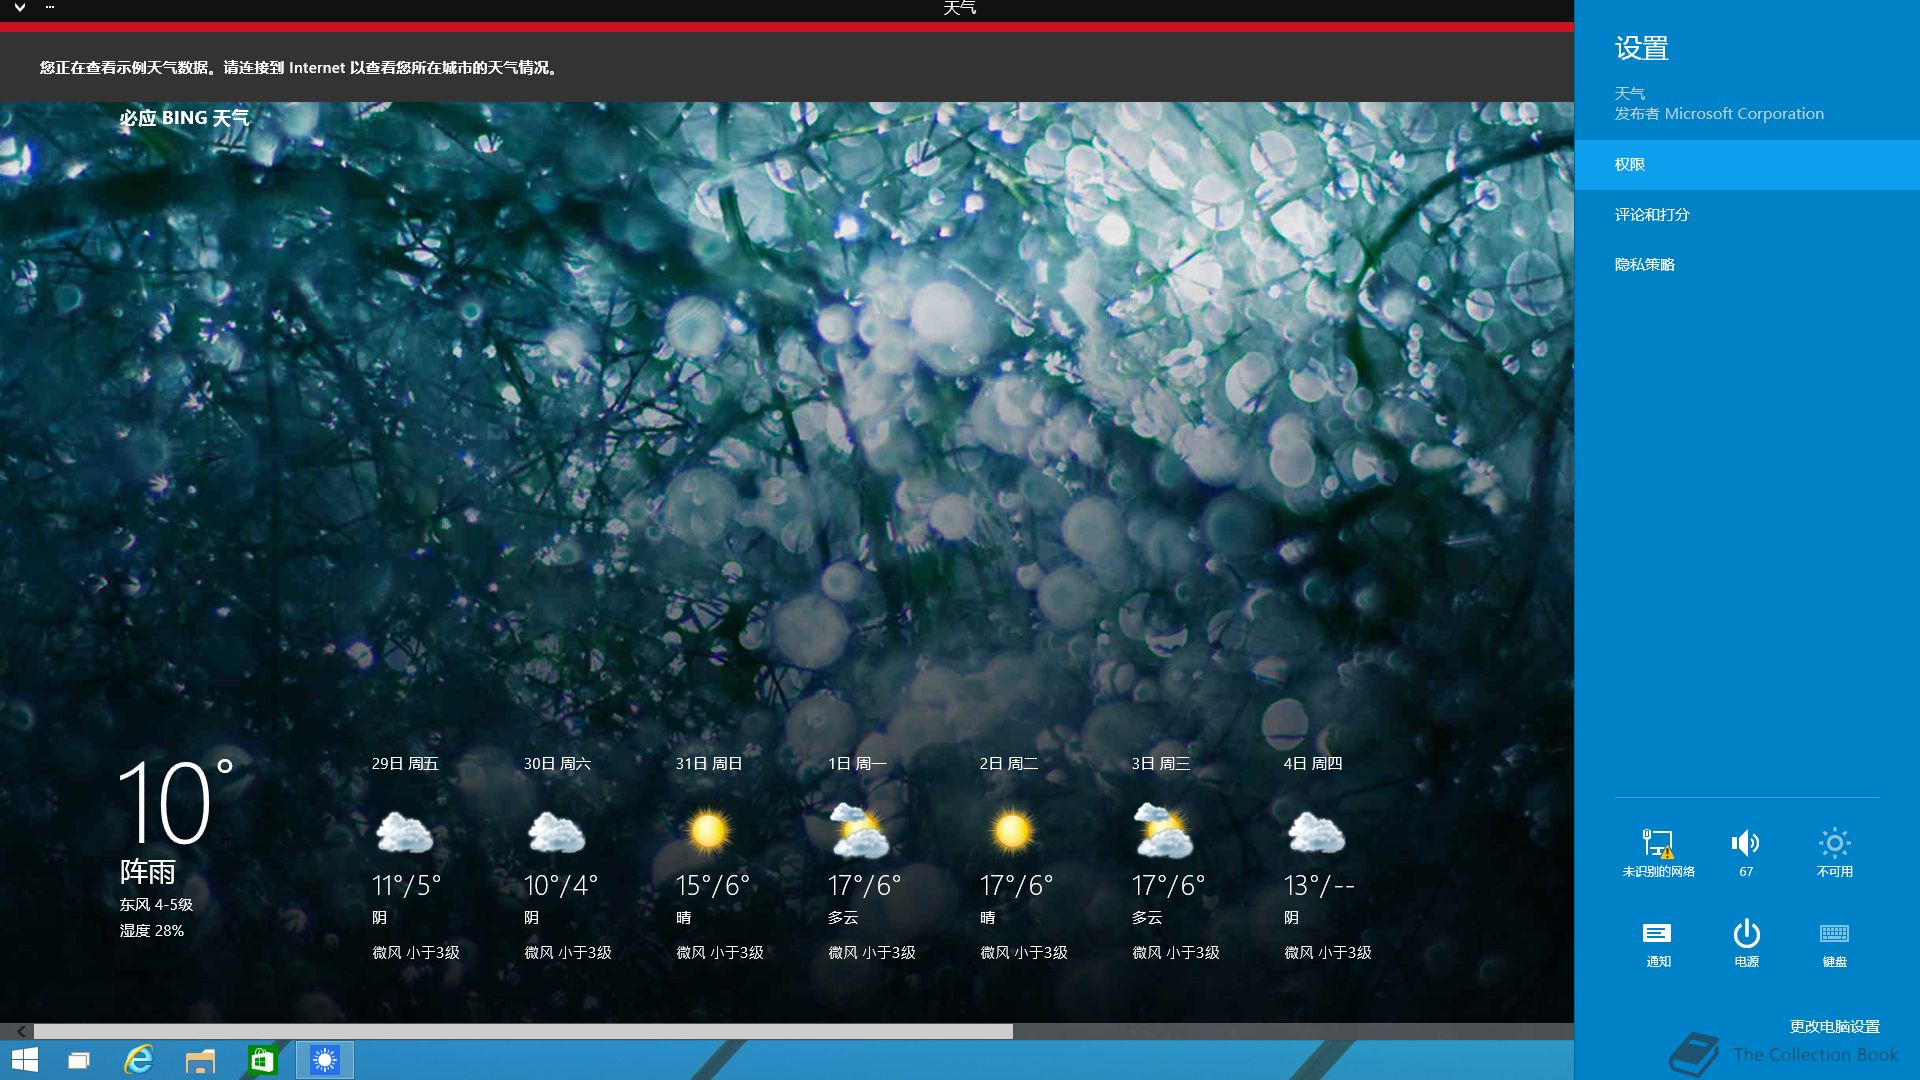Open the notifications (通知) icon

pos(1658,943)
